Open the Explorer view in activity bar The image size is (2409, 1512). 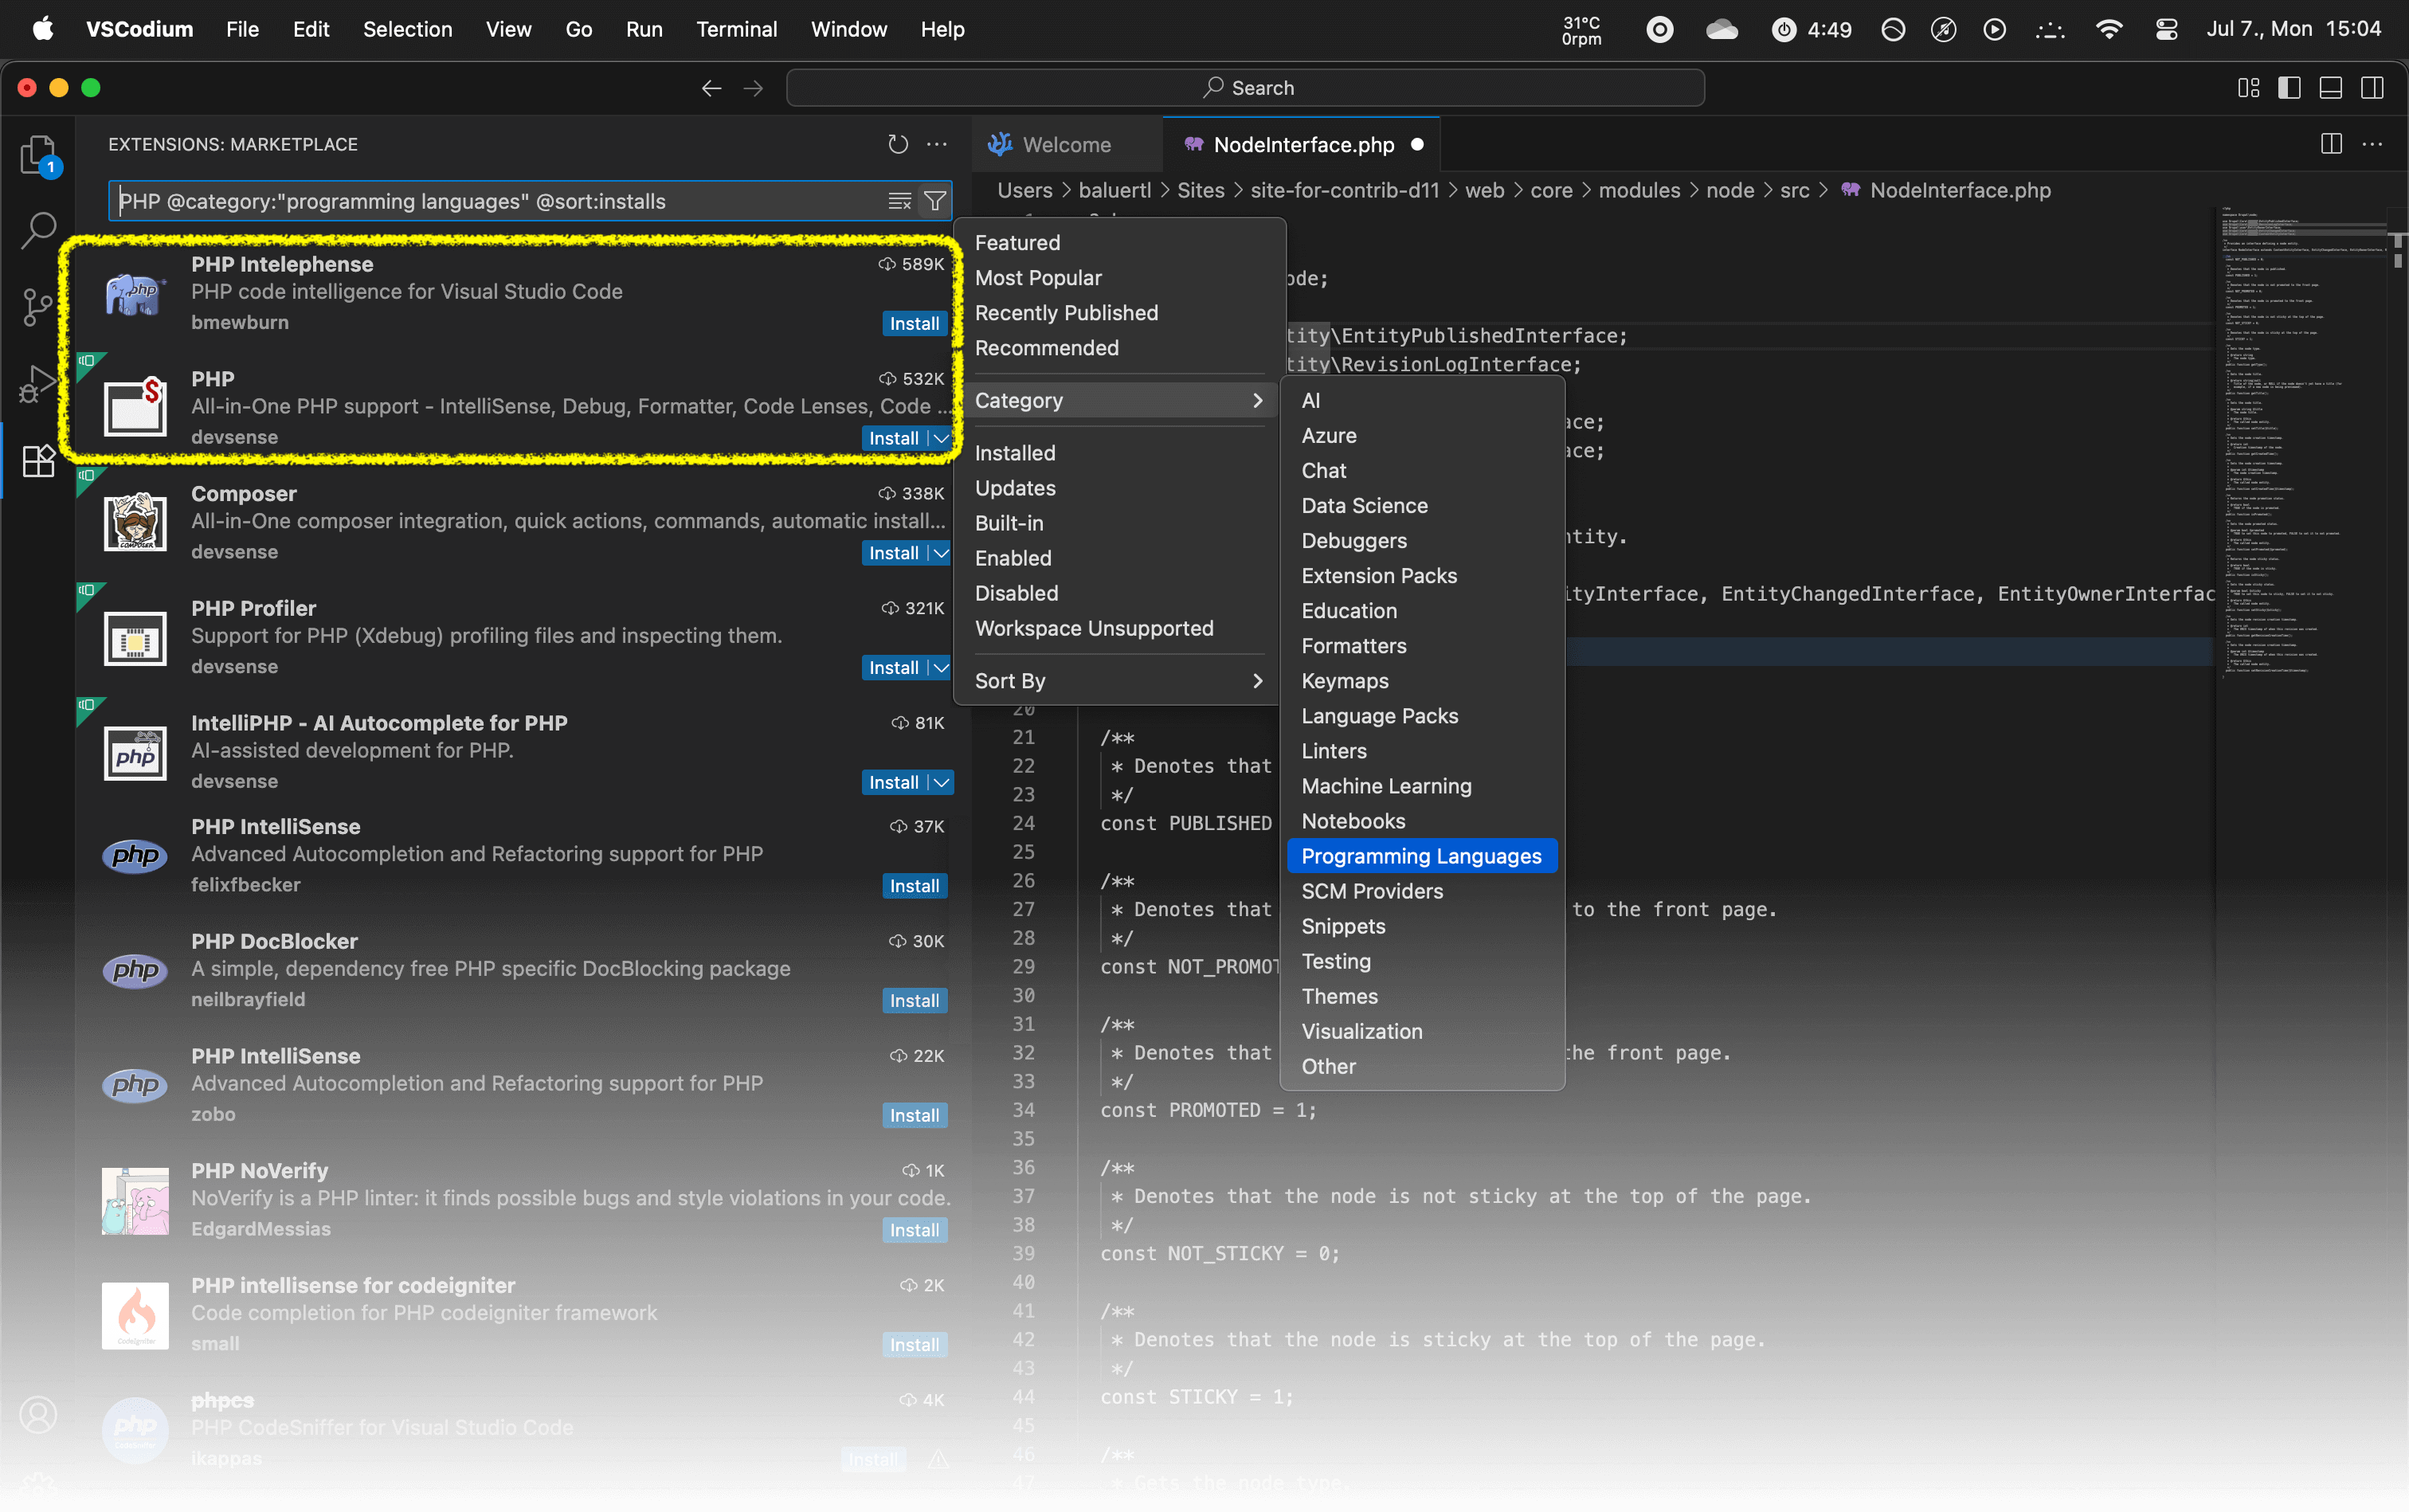tap(38, 156)
